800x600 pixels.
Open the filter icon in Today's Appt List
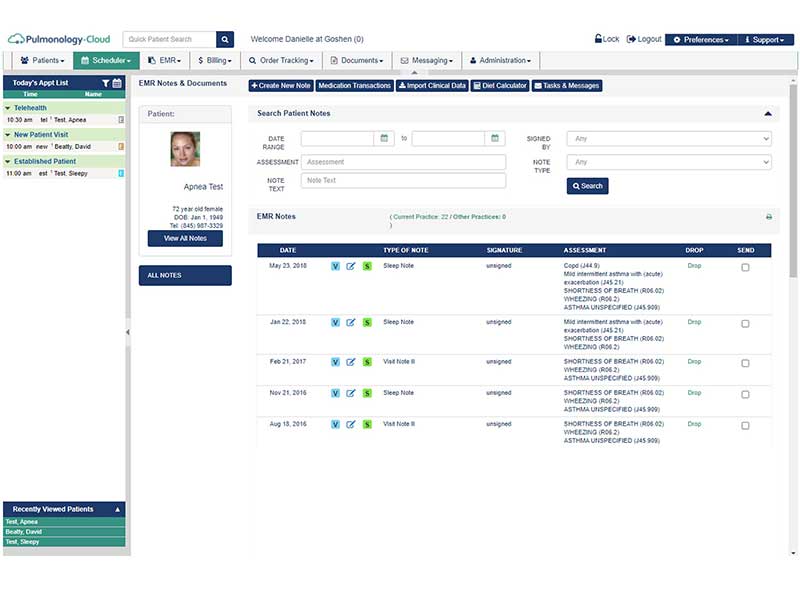click(106, 83)
